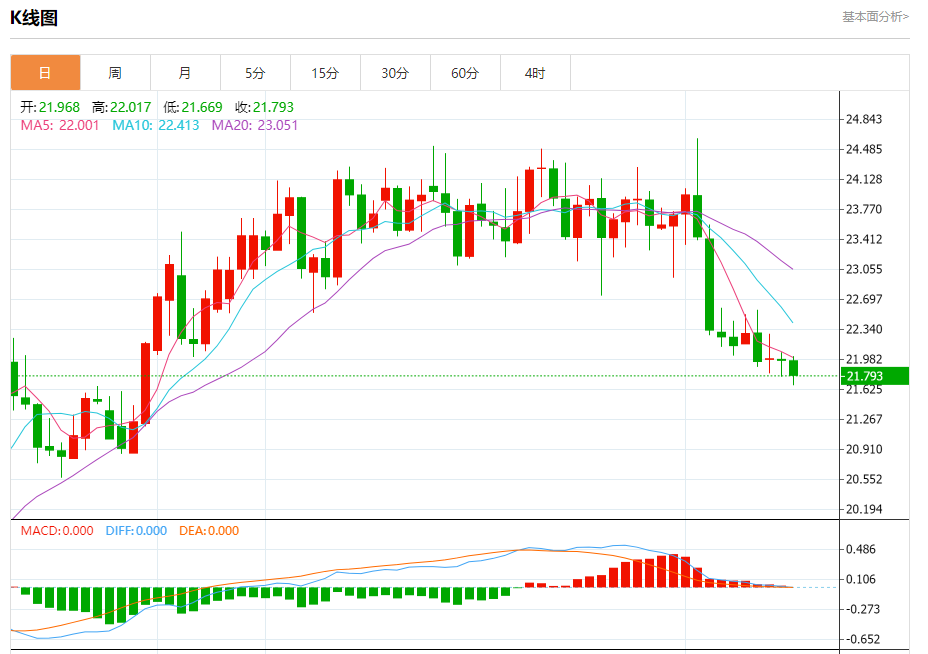
Task: Click the 23.412 price axis label
Action: [x=863, y=240]
